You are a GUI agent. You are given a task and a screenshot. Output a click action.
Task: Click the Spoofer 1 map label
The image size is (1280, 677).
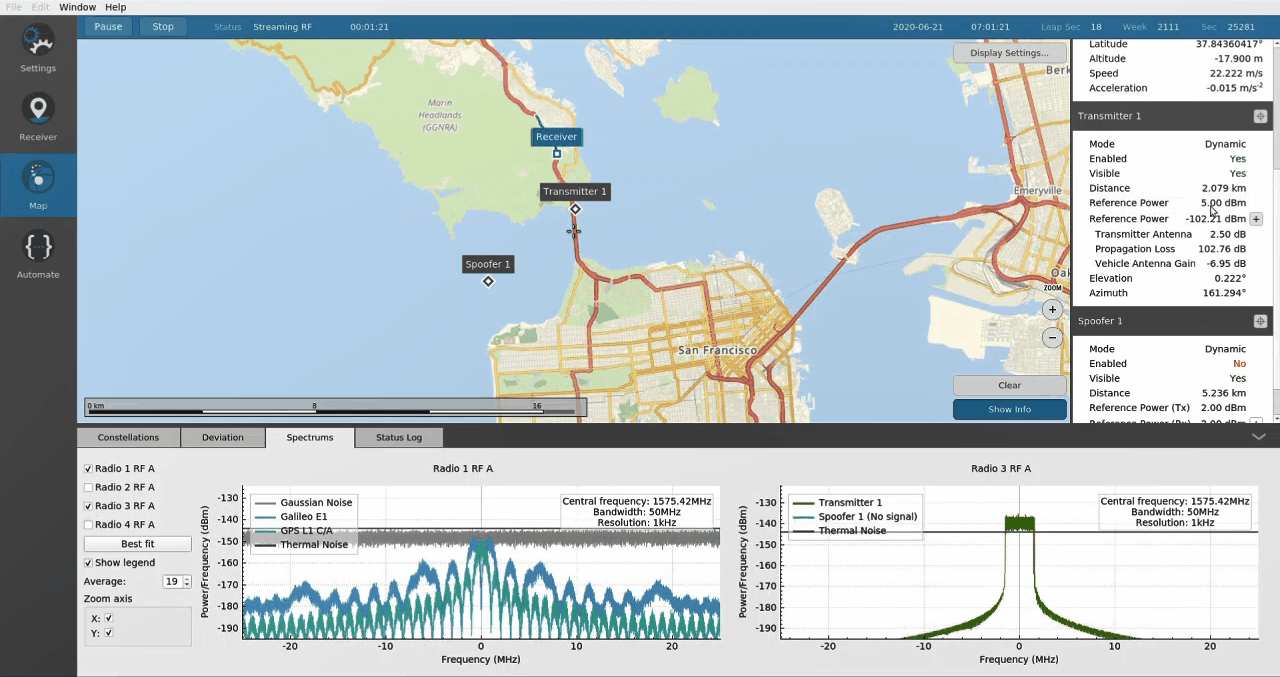click(x=488, y=264)
